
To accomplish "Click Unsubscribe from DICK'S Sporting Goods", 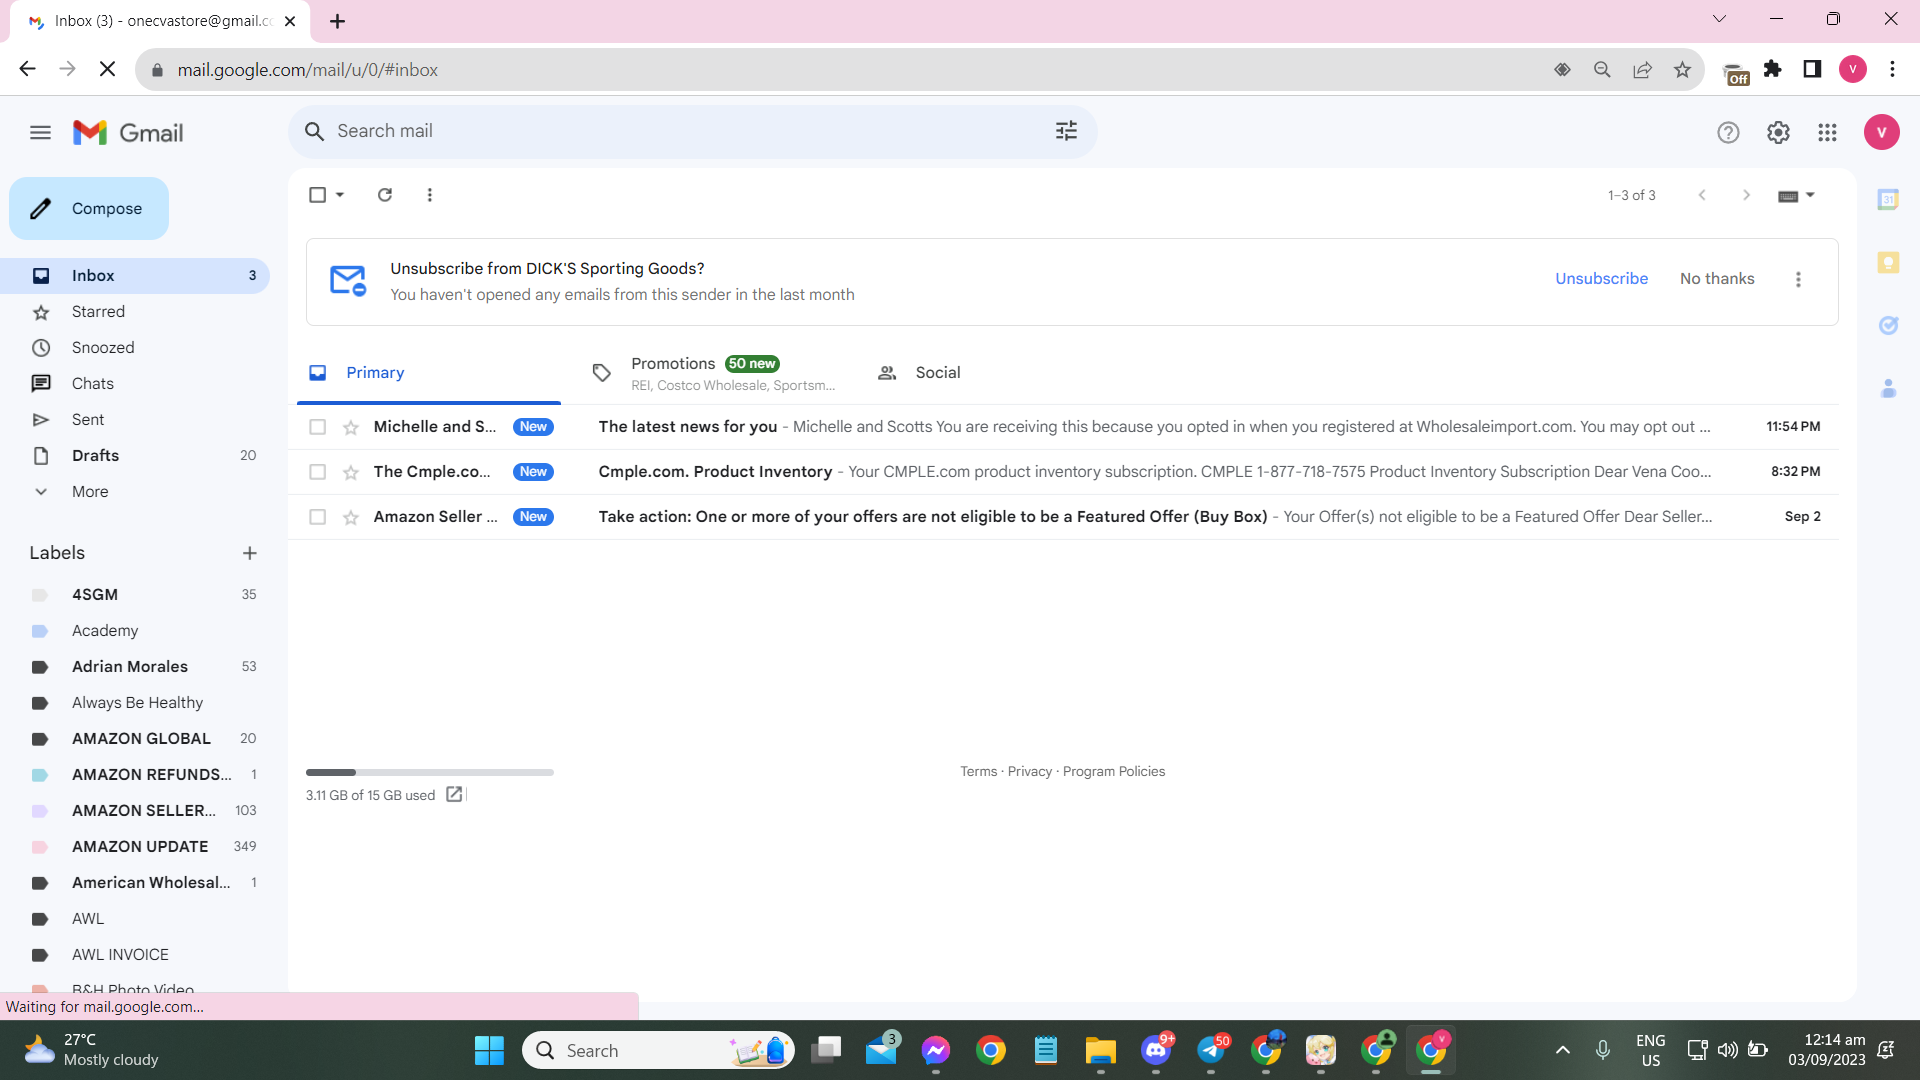I will click(x=1601, y=279).
